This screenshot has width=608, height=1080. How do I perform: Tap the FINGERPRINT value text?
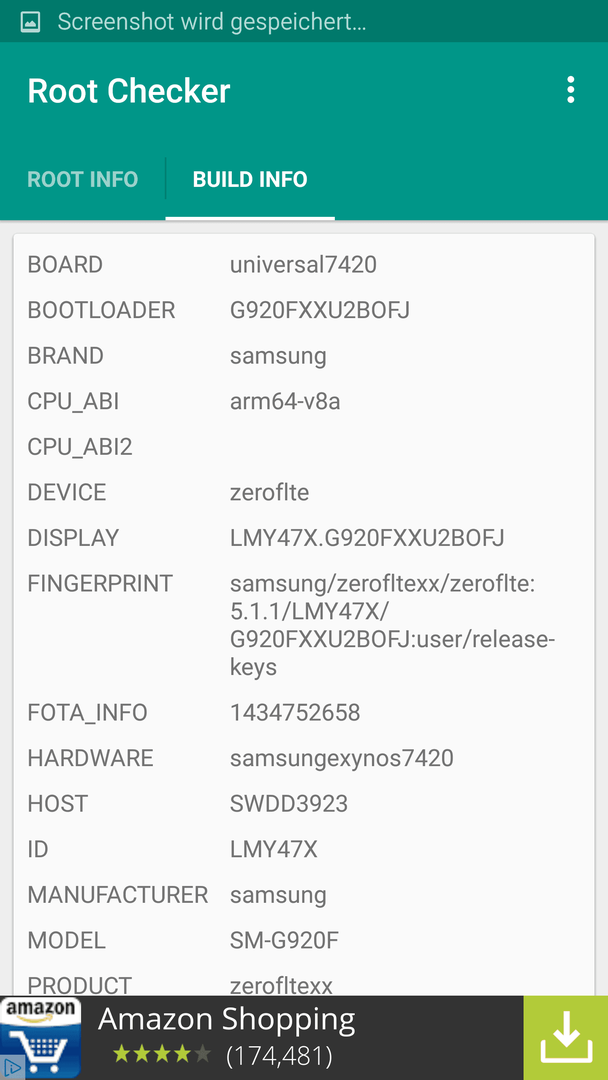click(392, 625)
